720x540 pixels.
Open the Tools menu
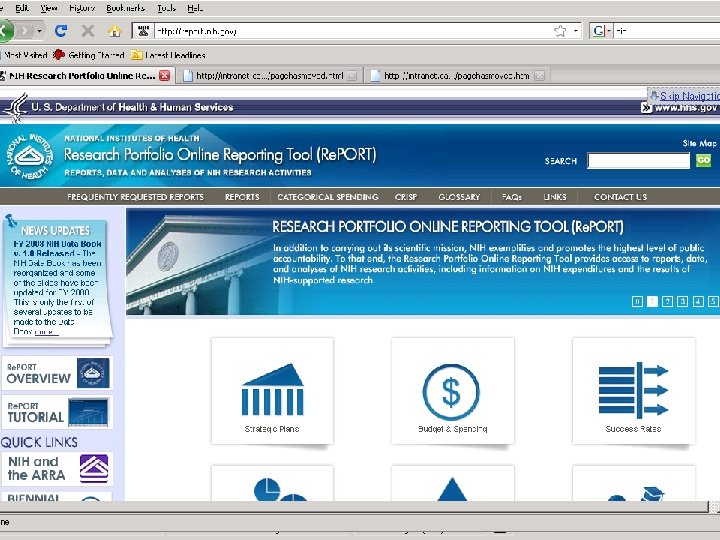(x=166, y=8)
